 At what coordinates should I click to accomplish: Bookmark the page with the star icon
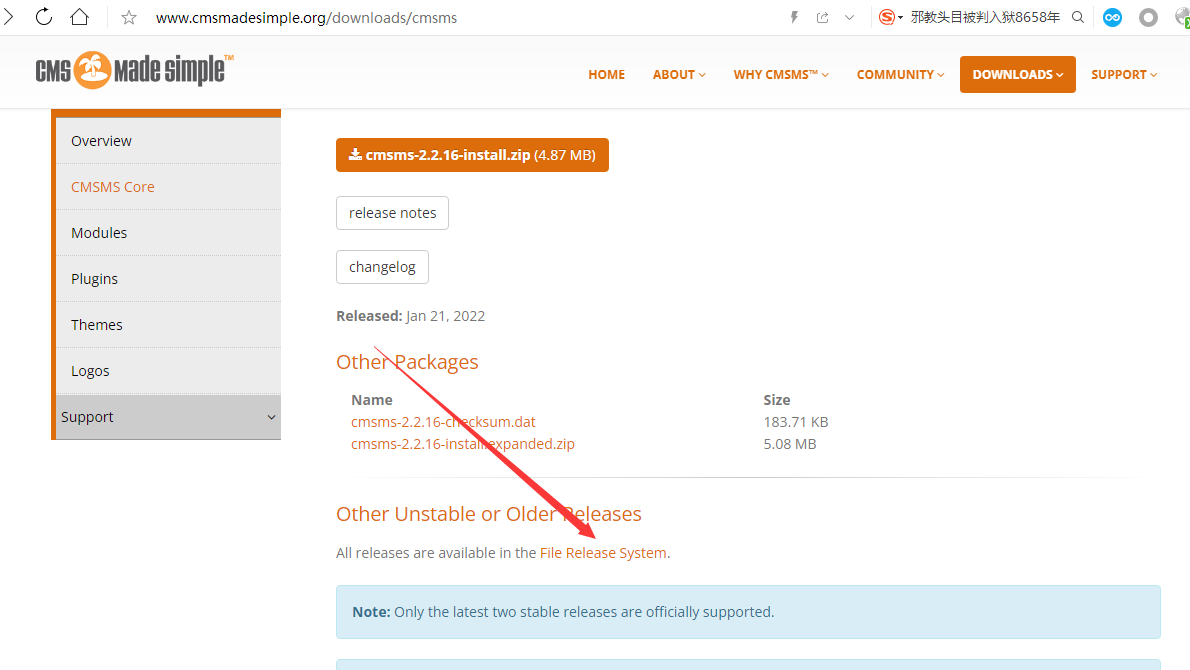129,17
